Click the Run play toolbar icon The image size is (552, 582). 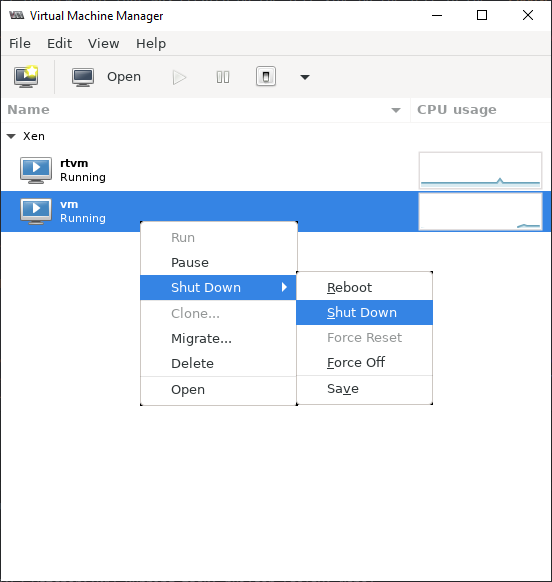(179, 78)
